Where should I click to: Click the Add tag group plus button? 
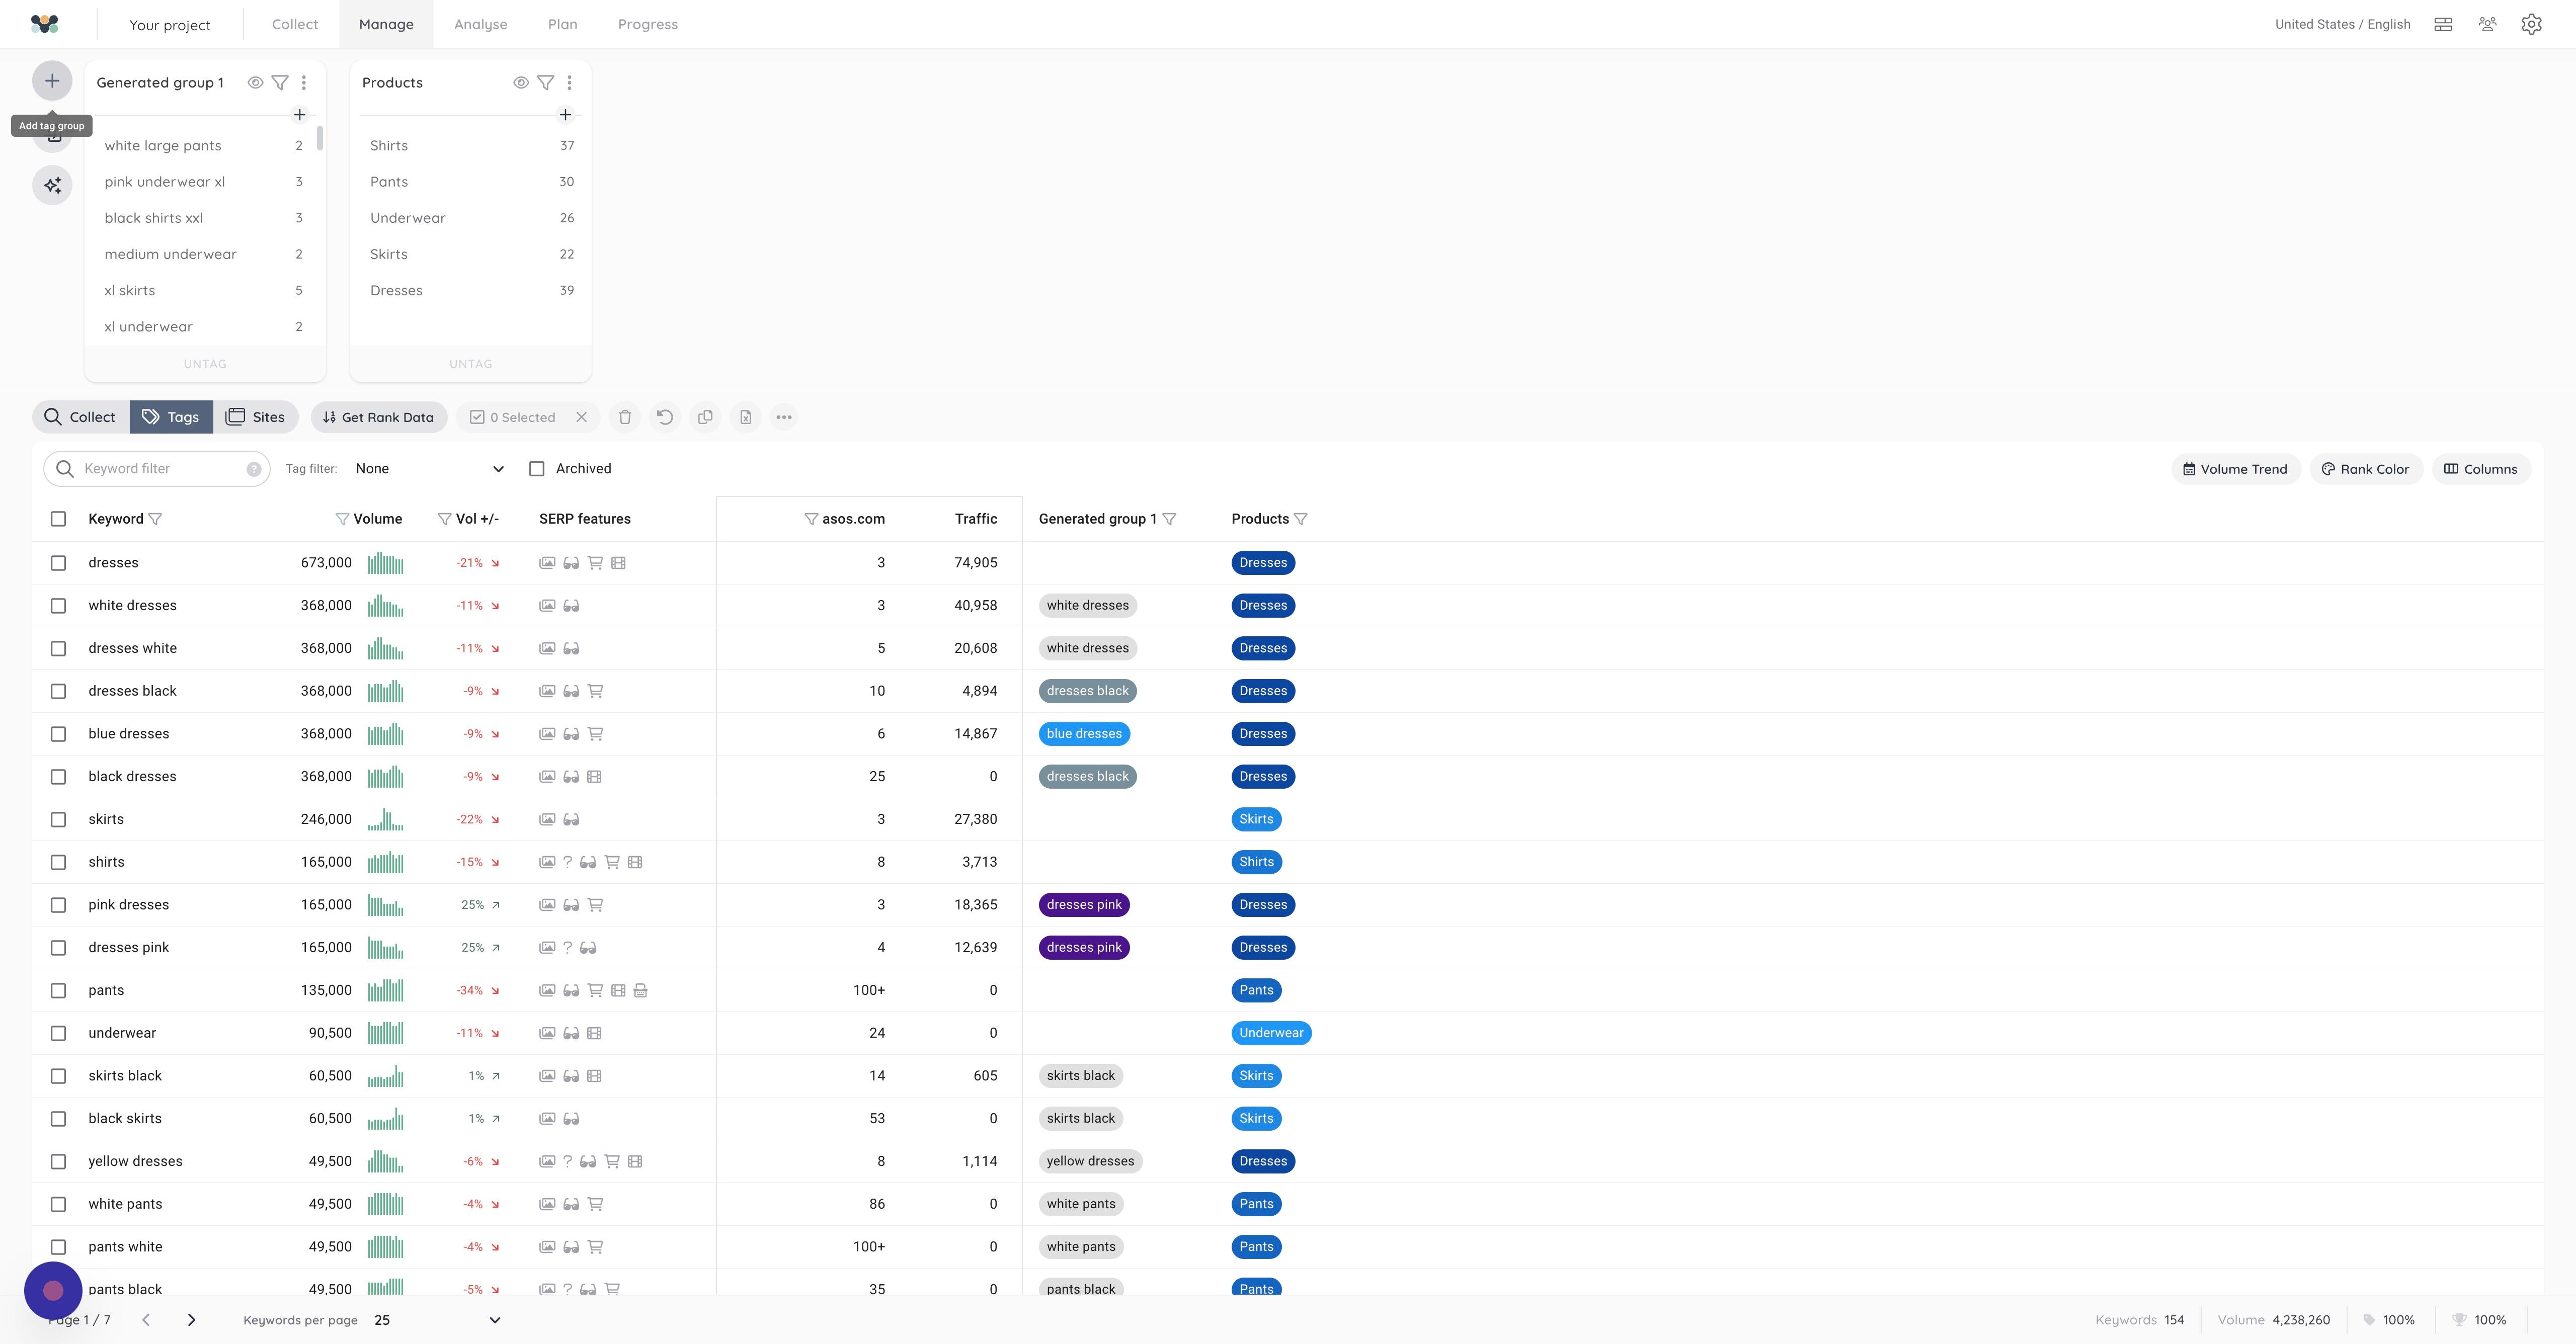coord(52,81)
